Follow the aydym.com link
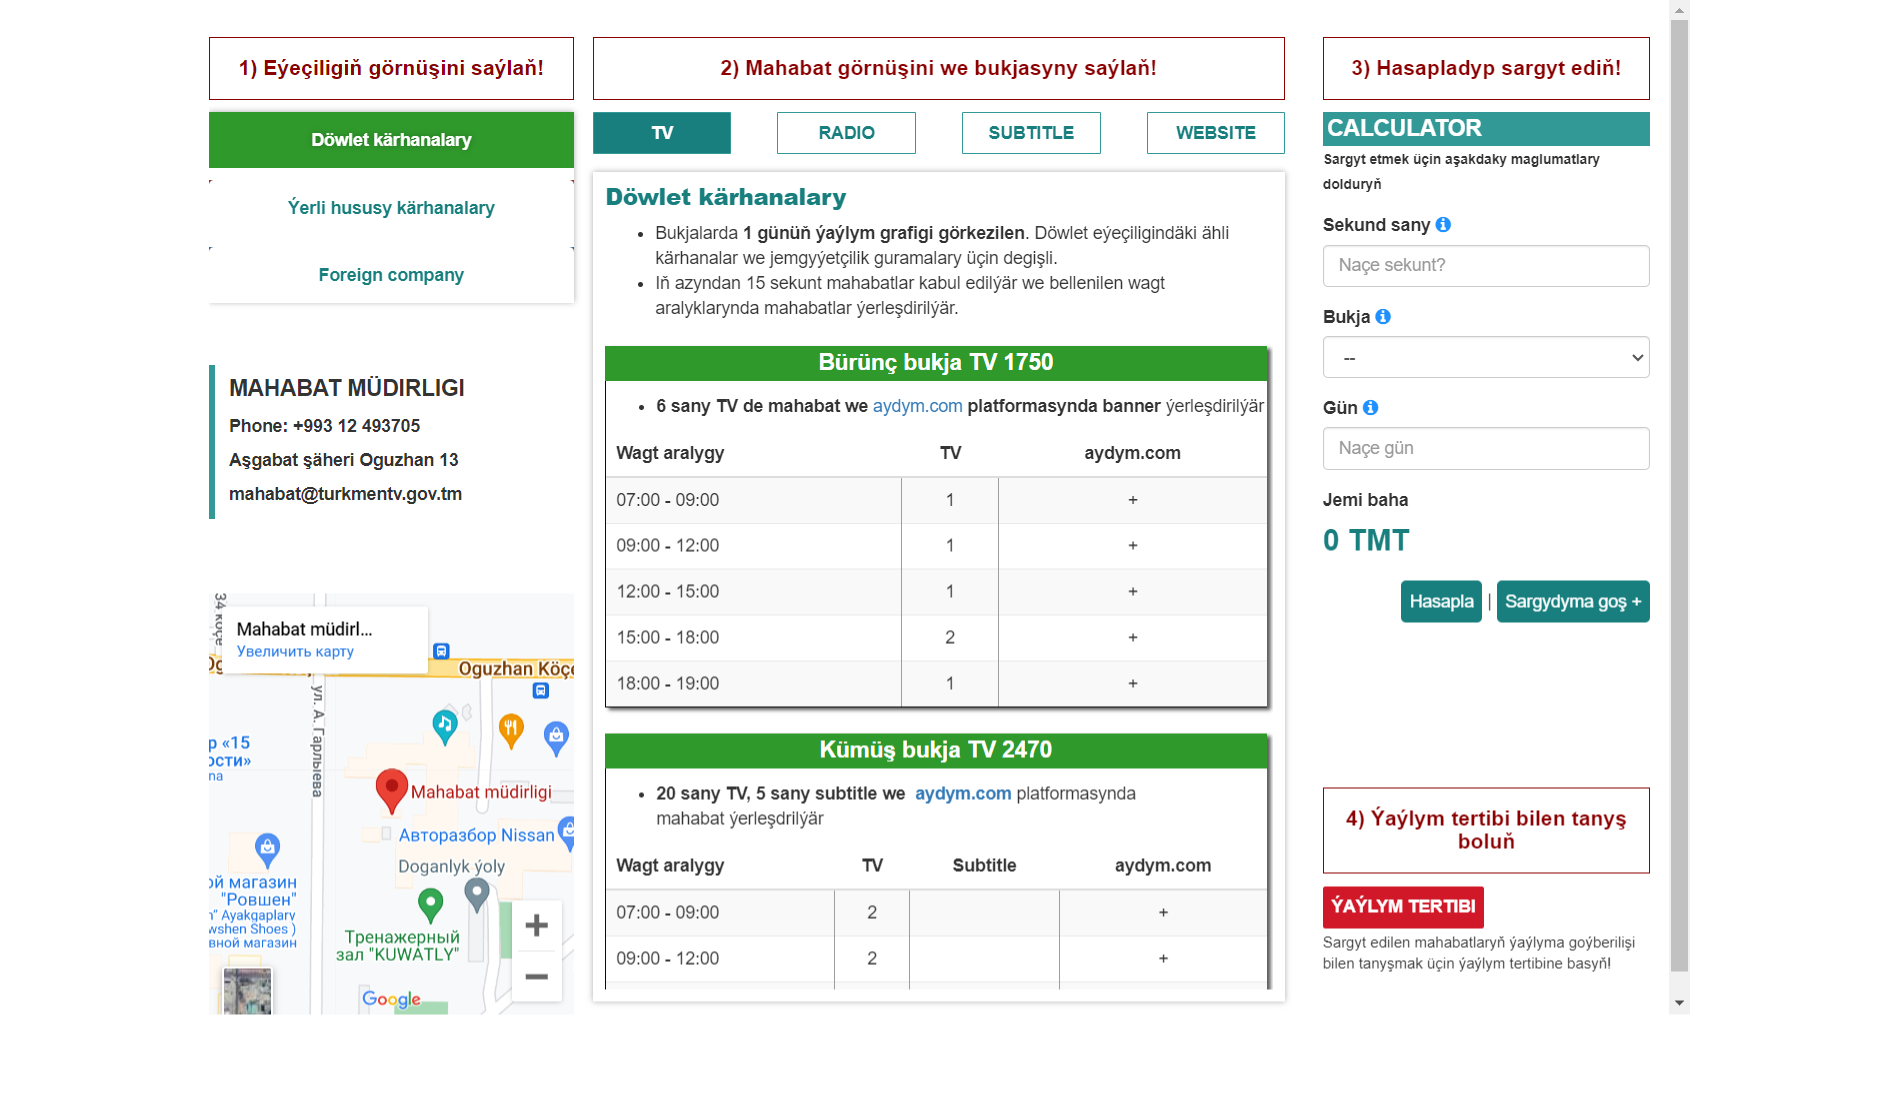Viewport: 1897px width, 1100px height. (917, 406)
